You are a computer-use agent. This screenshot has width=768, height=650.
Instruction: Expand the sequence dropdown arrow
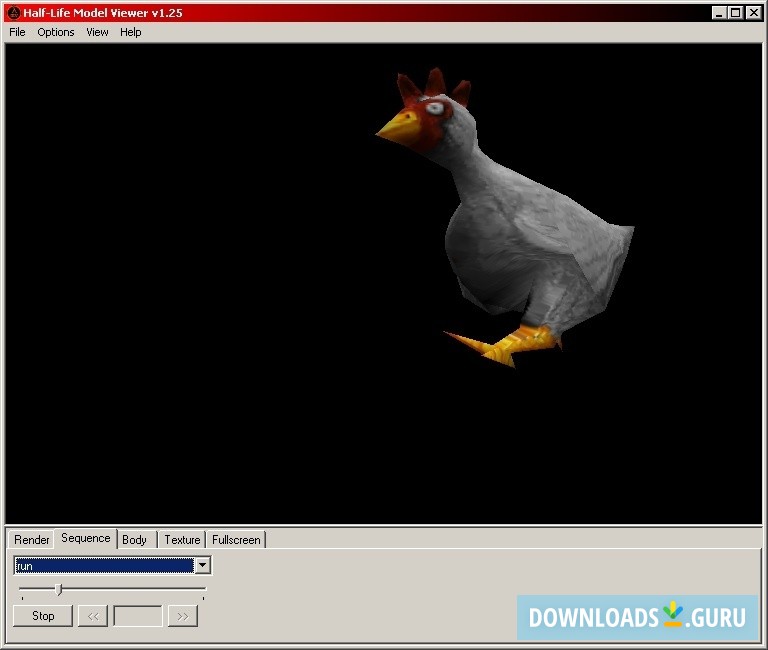(202, 565)
